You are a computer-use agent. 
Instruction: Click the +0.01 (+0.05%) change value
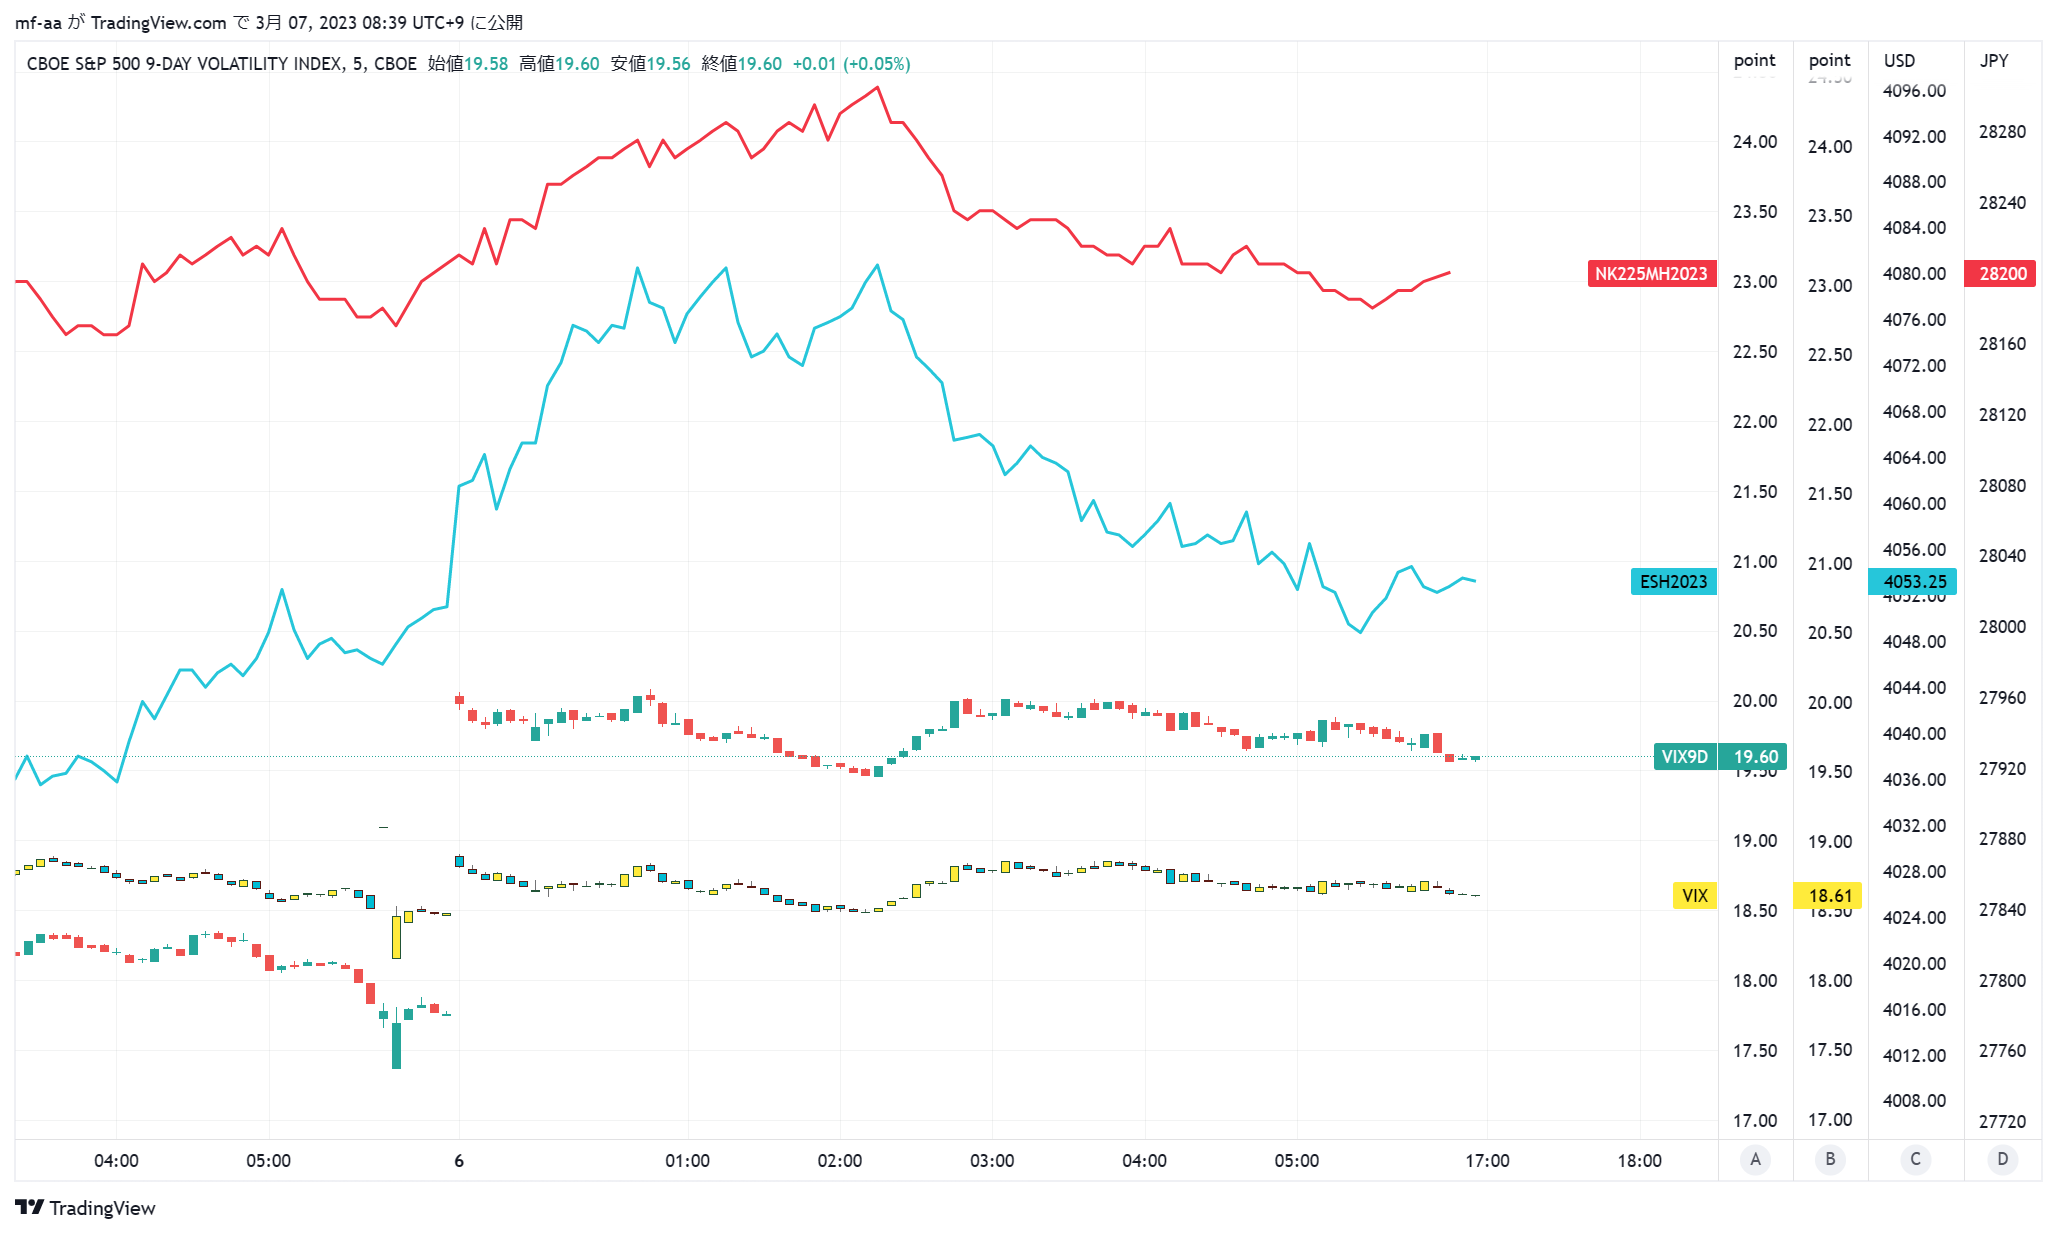[851, 64]
